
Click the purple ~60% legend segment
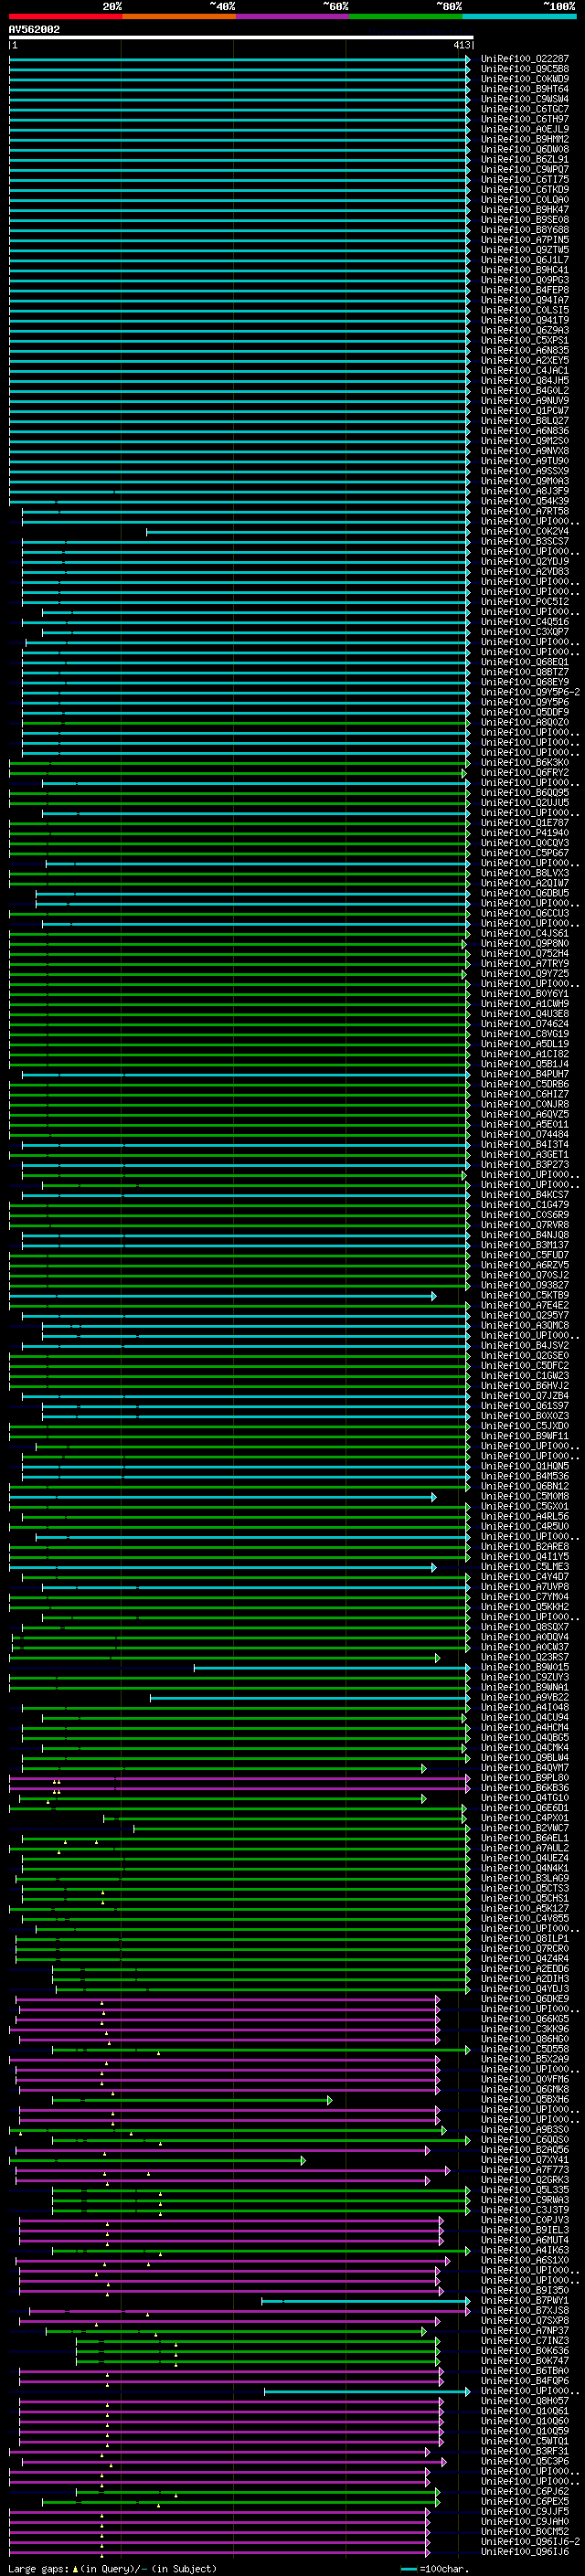pyautogui.click(x=292, y=16)
